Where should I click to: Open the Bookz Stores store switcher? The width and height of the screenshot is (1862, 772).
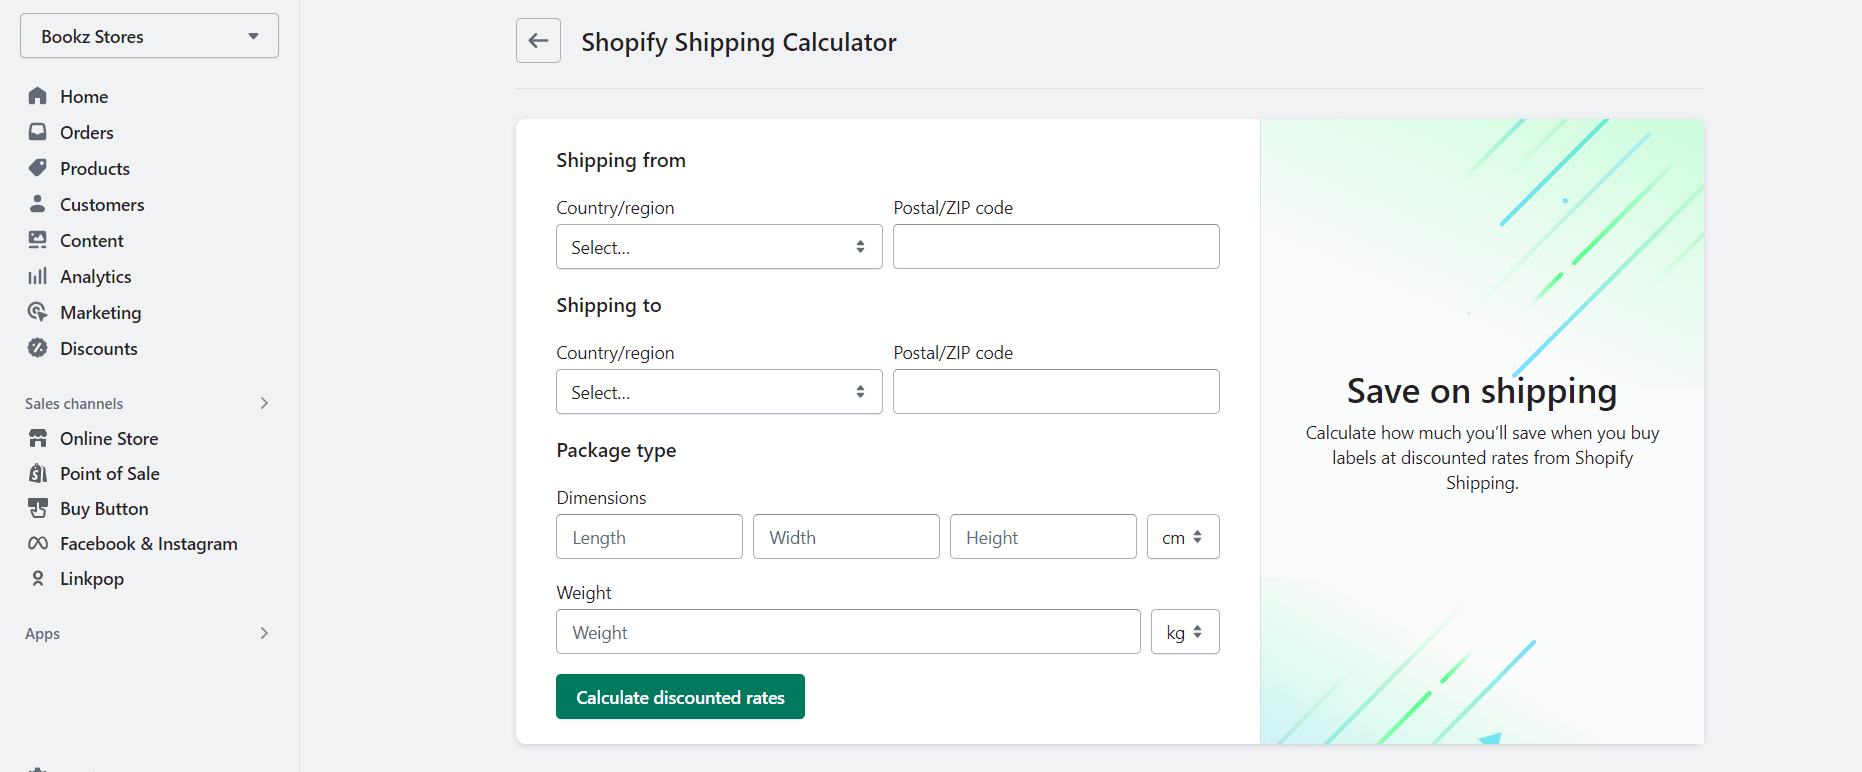point(149,36)
